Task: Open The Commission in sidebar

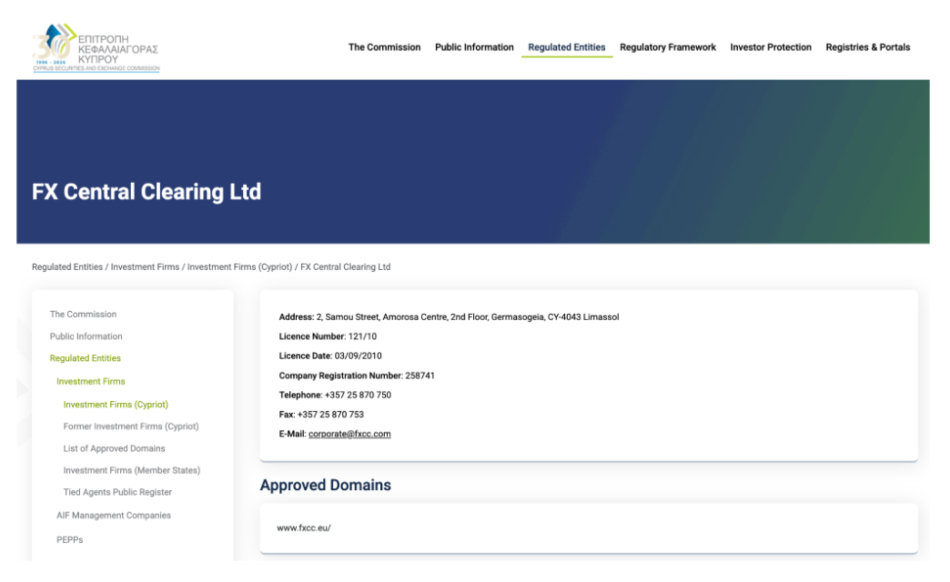Action: point(83,314)
